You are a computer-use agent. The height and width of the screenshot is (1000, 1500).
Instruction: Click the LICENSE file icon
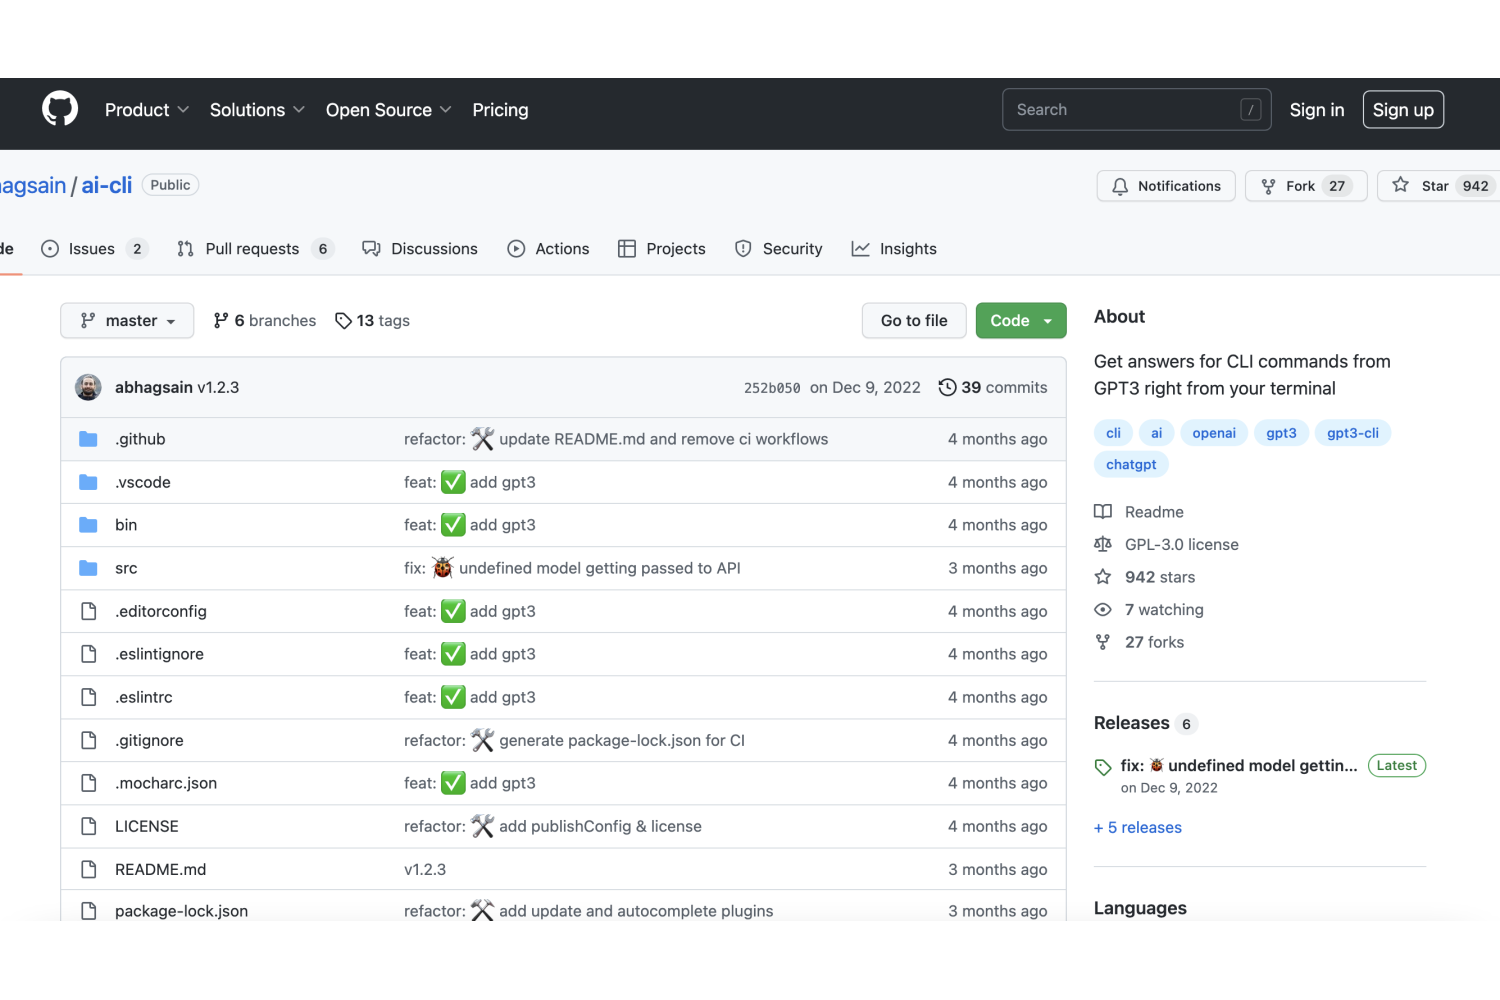[x=88, y=826]
